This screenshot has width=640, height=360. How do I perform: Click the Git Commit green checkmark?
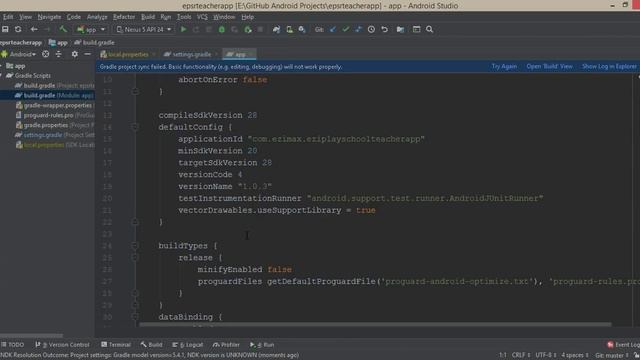346,29
